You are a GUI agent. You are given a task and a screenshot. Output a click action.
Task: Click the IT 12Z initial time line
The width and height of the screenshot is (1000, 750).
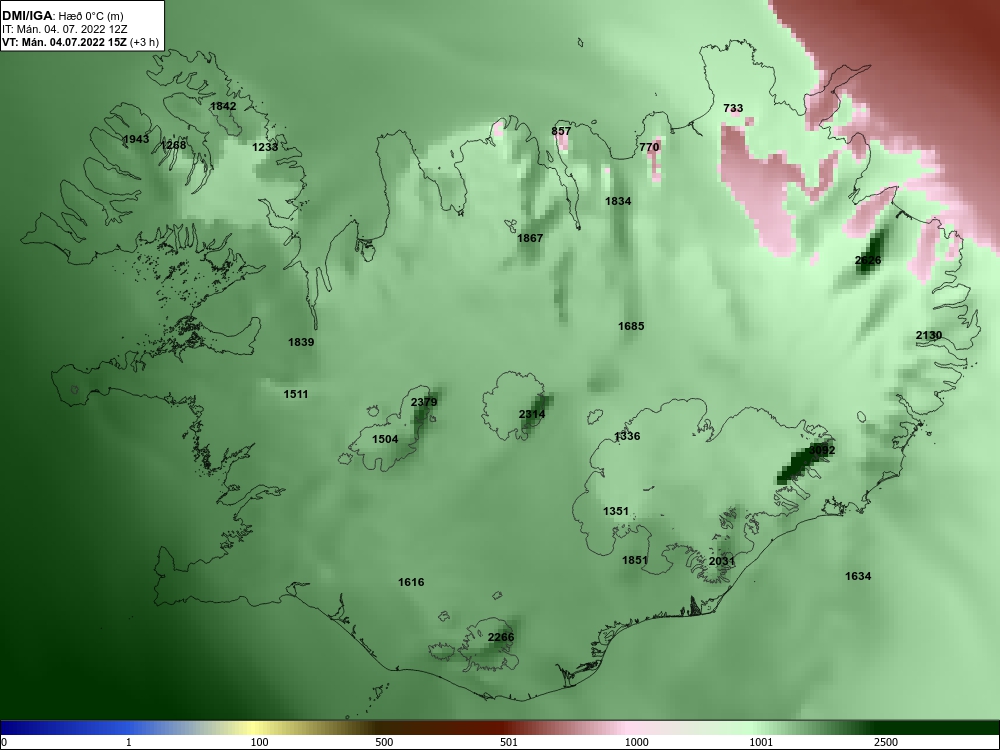point(64,29)
